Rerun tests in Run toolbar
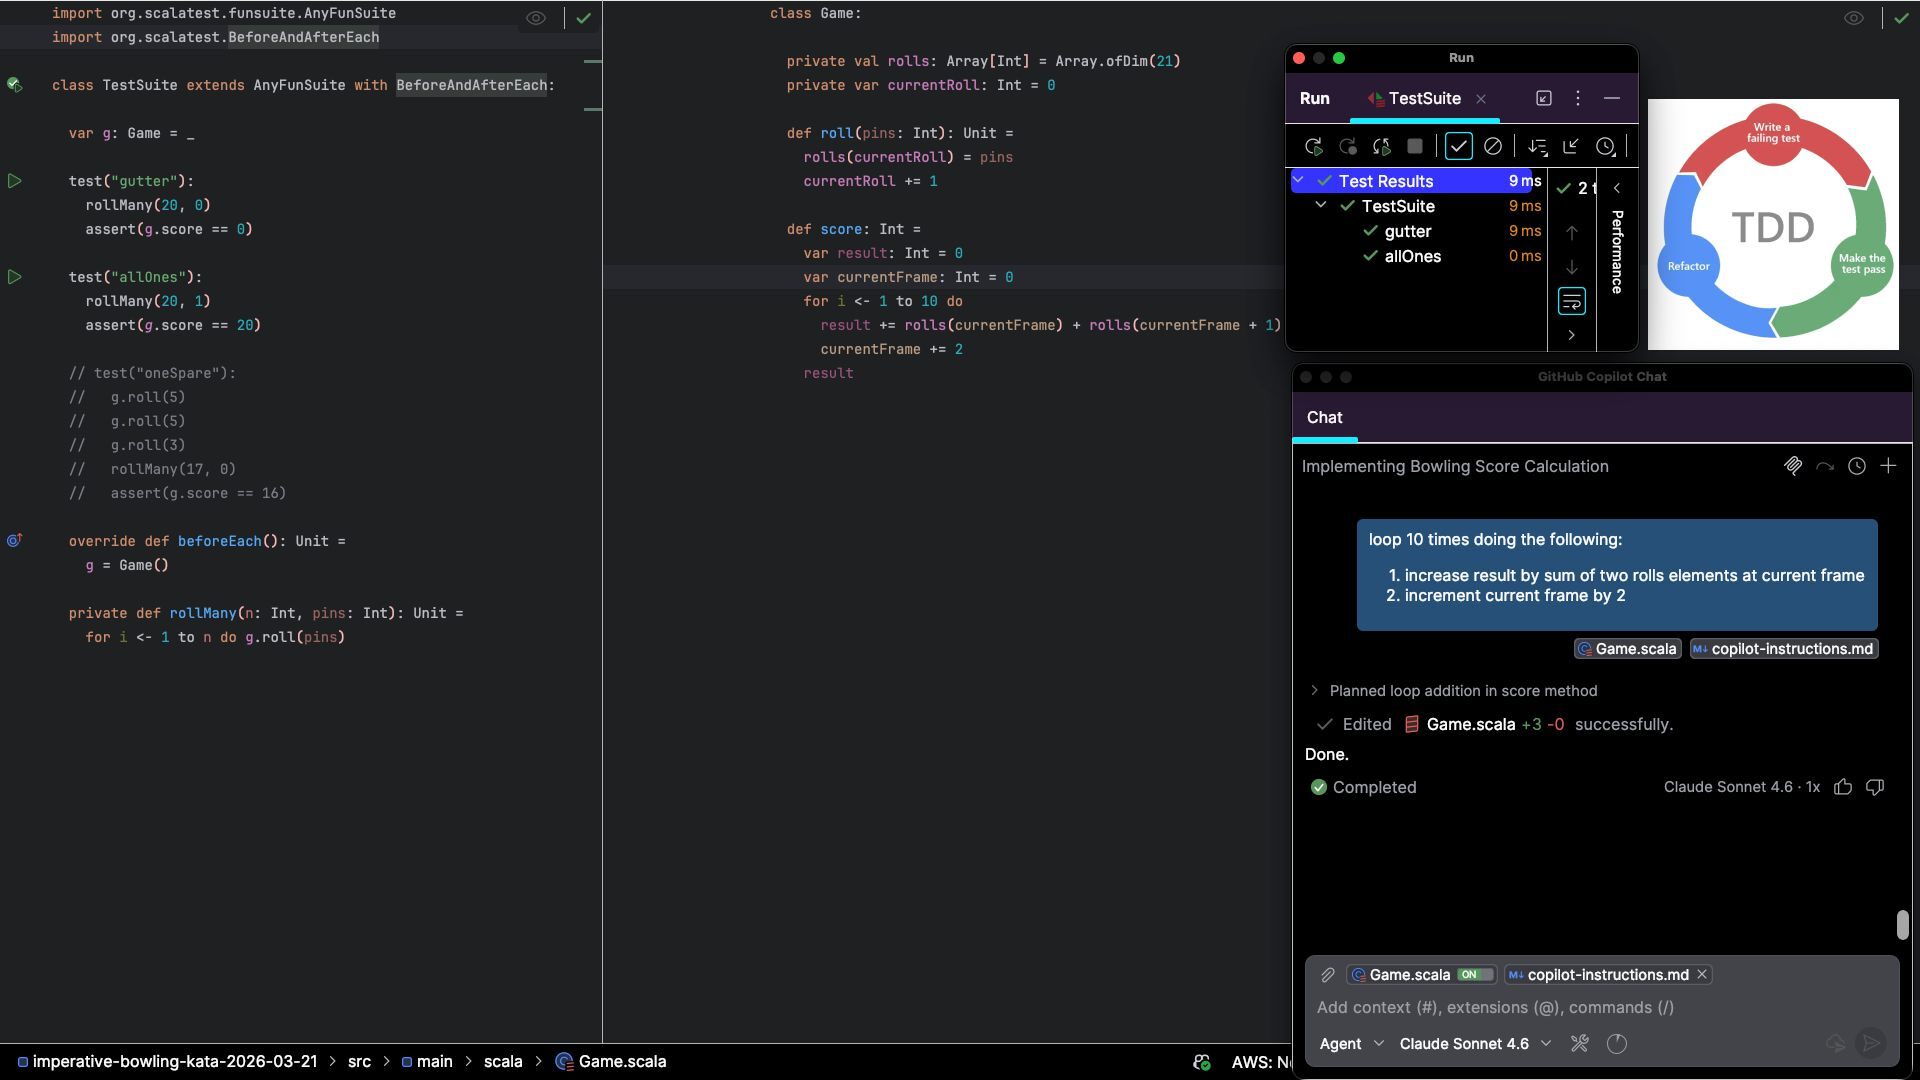The width and height of the screenshot is (1920, 1080). pyautogui.click(x=1314, y=147)
